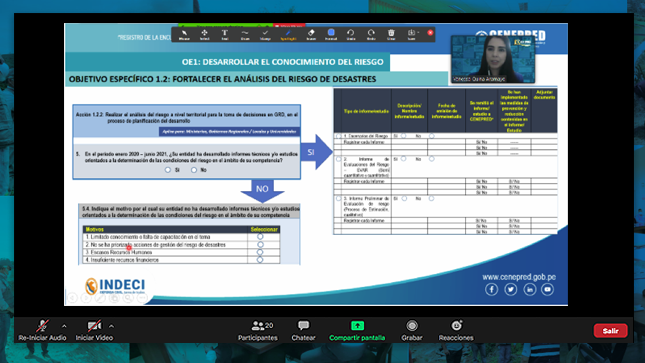Expand audio options chevron next to microphone
Image resolution: width=645 pixels, height=363 pixels.
click(x=64, y=326)
